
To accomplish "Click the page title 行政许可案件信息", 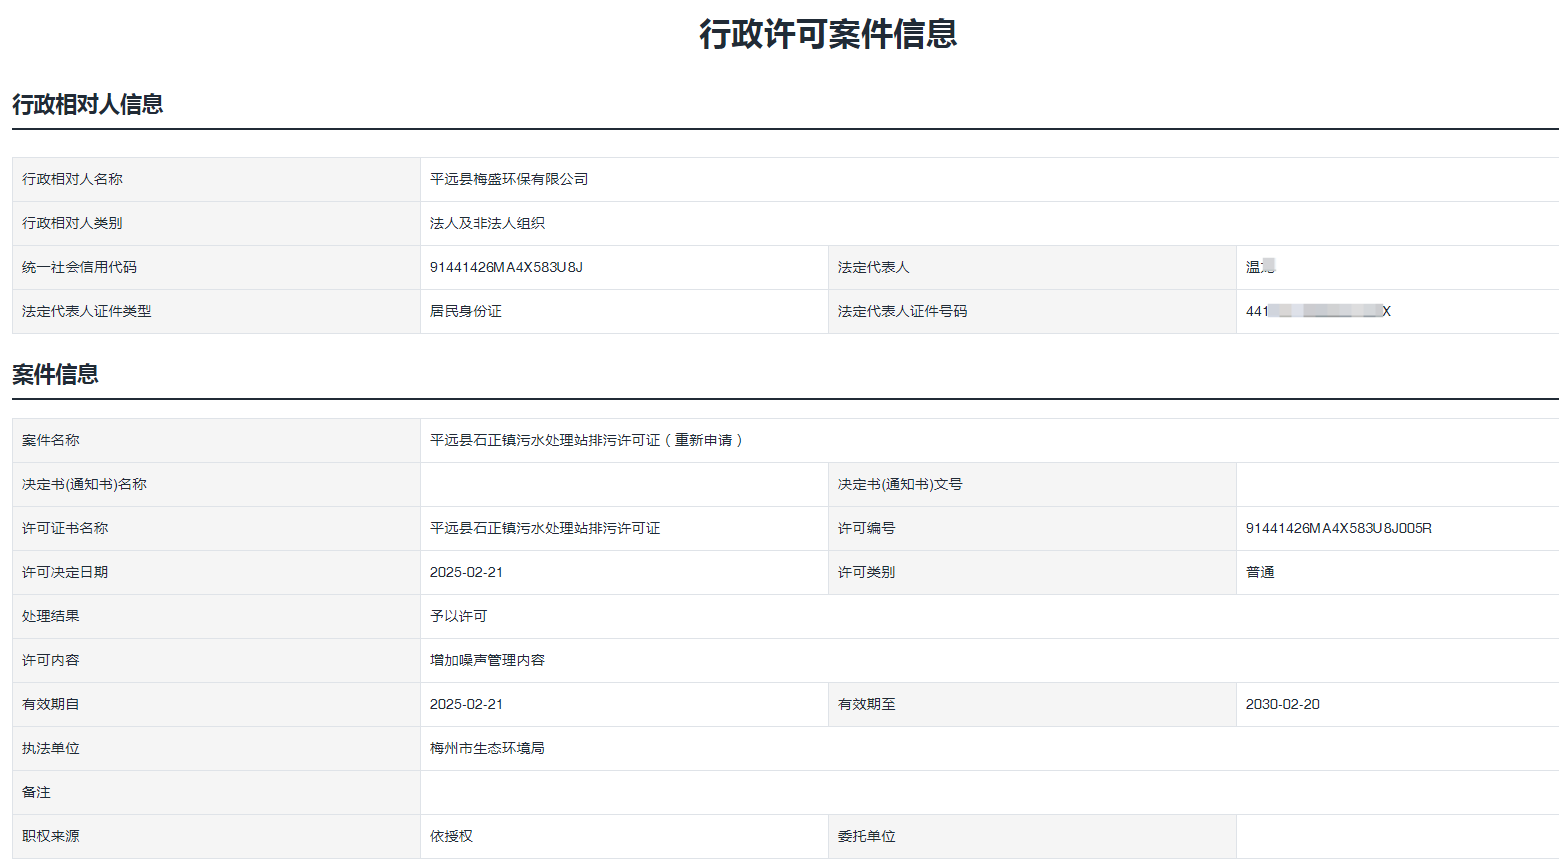I will tap(828, 34).
